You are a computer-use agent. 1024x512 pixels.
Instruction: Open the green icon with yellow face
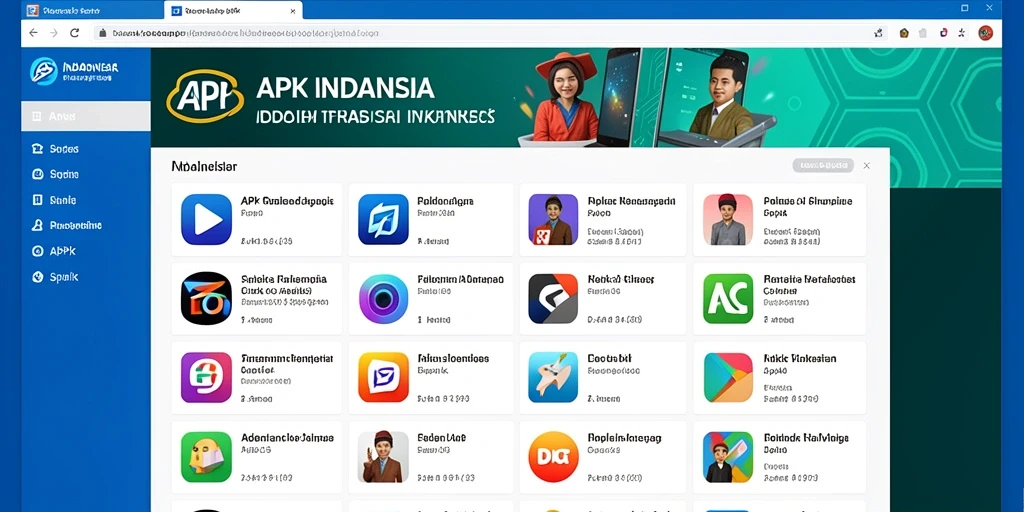(206, 456)
